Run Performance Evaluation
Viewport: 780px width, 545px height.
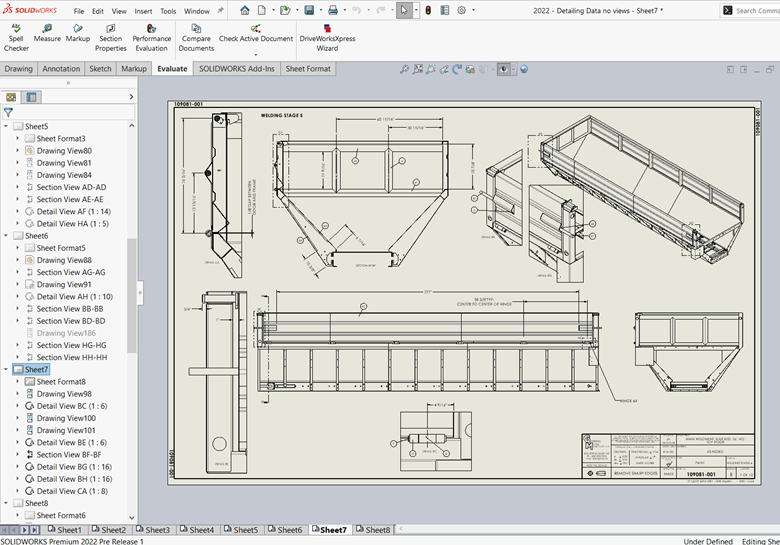coord(151,36)
